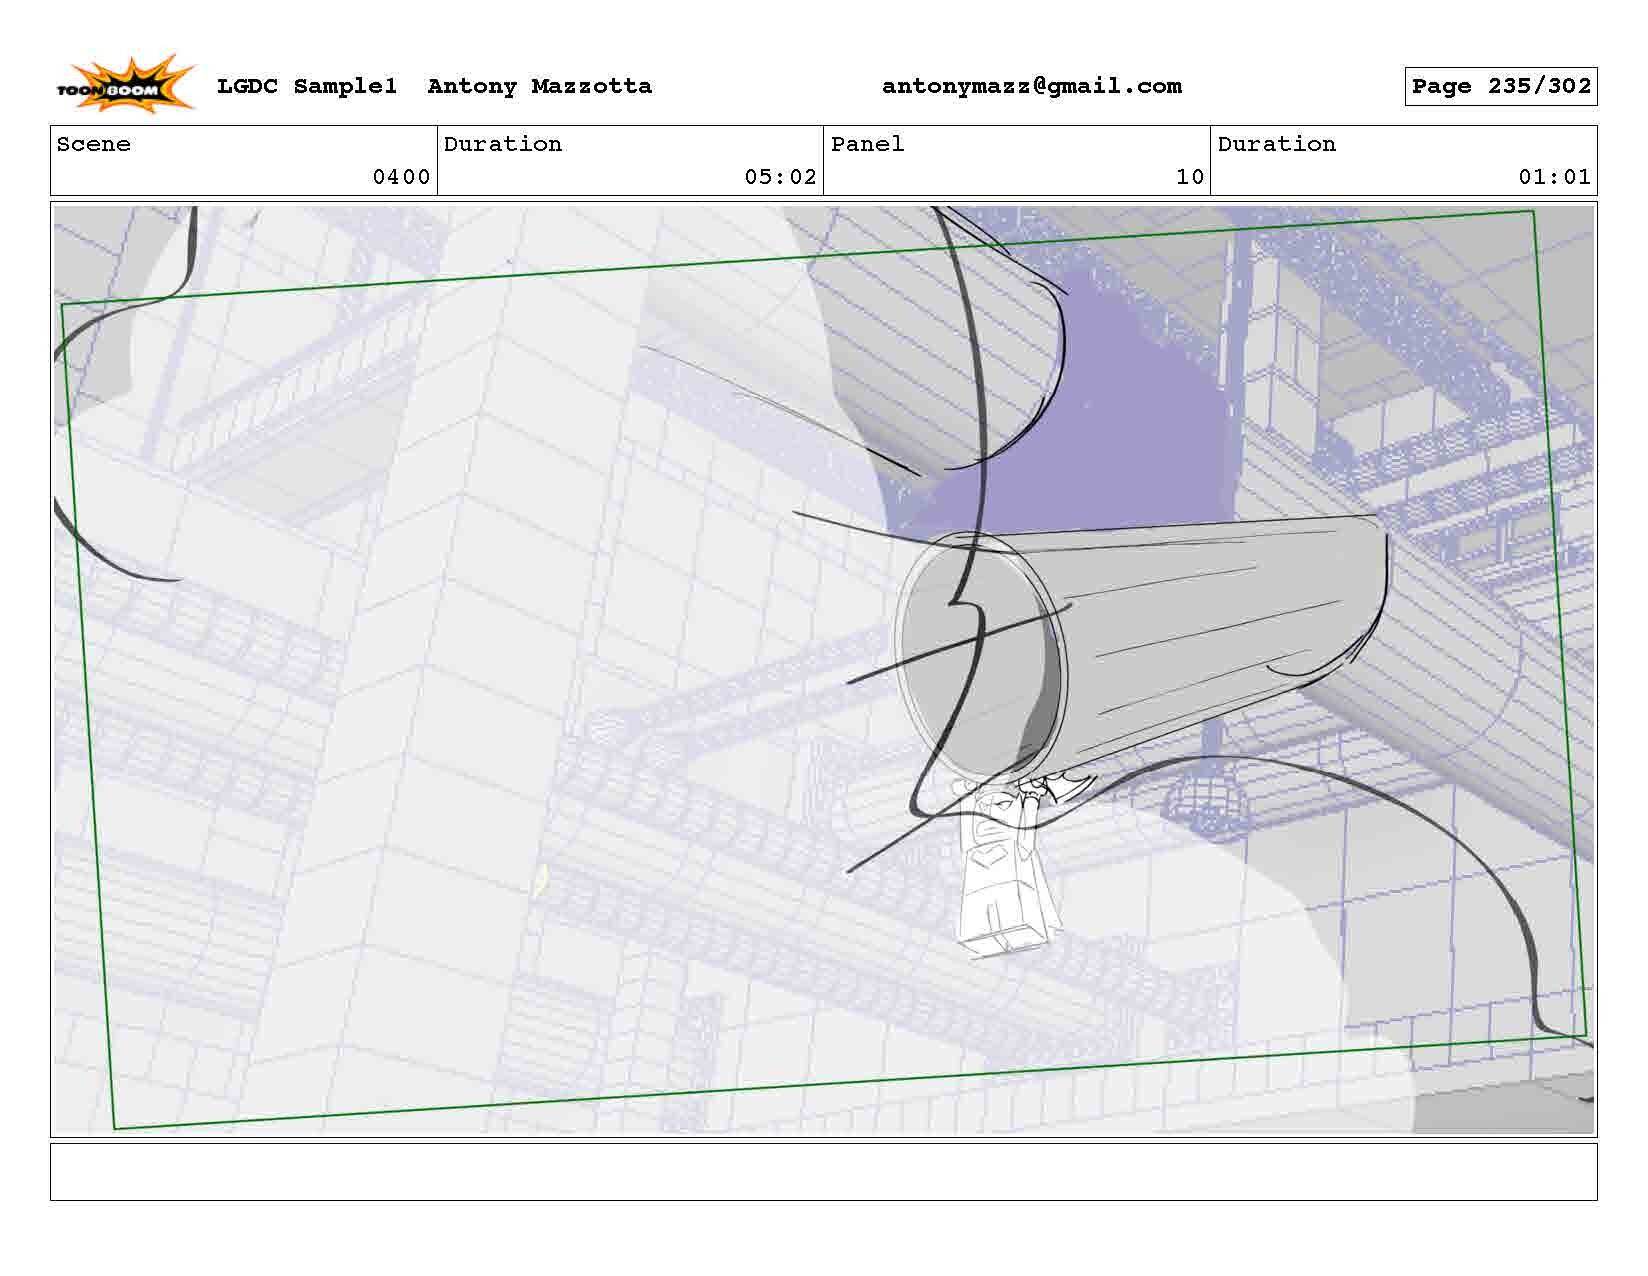Click the "Panel" header label
This screenshot has height=1276, width=1648.
pos(868,144)
